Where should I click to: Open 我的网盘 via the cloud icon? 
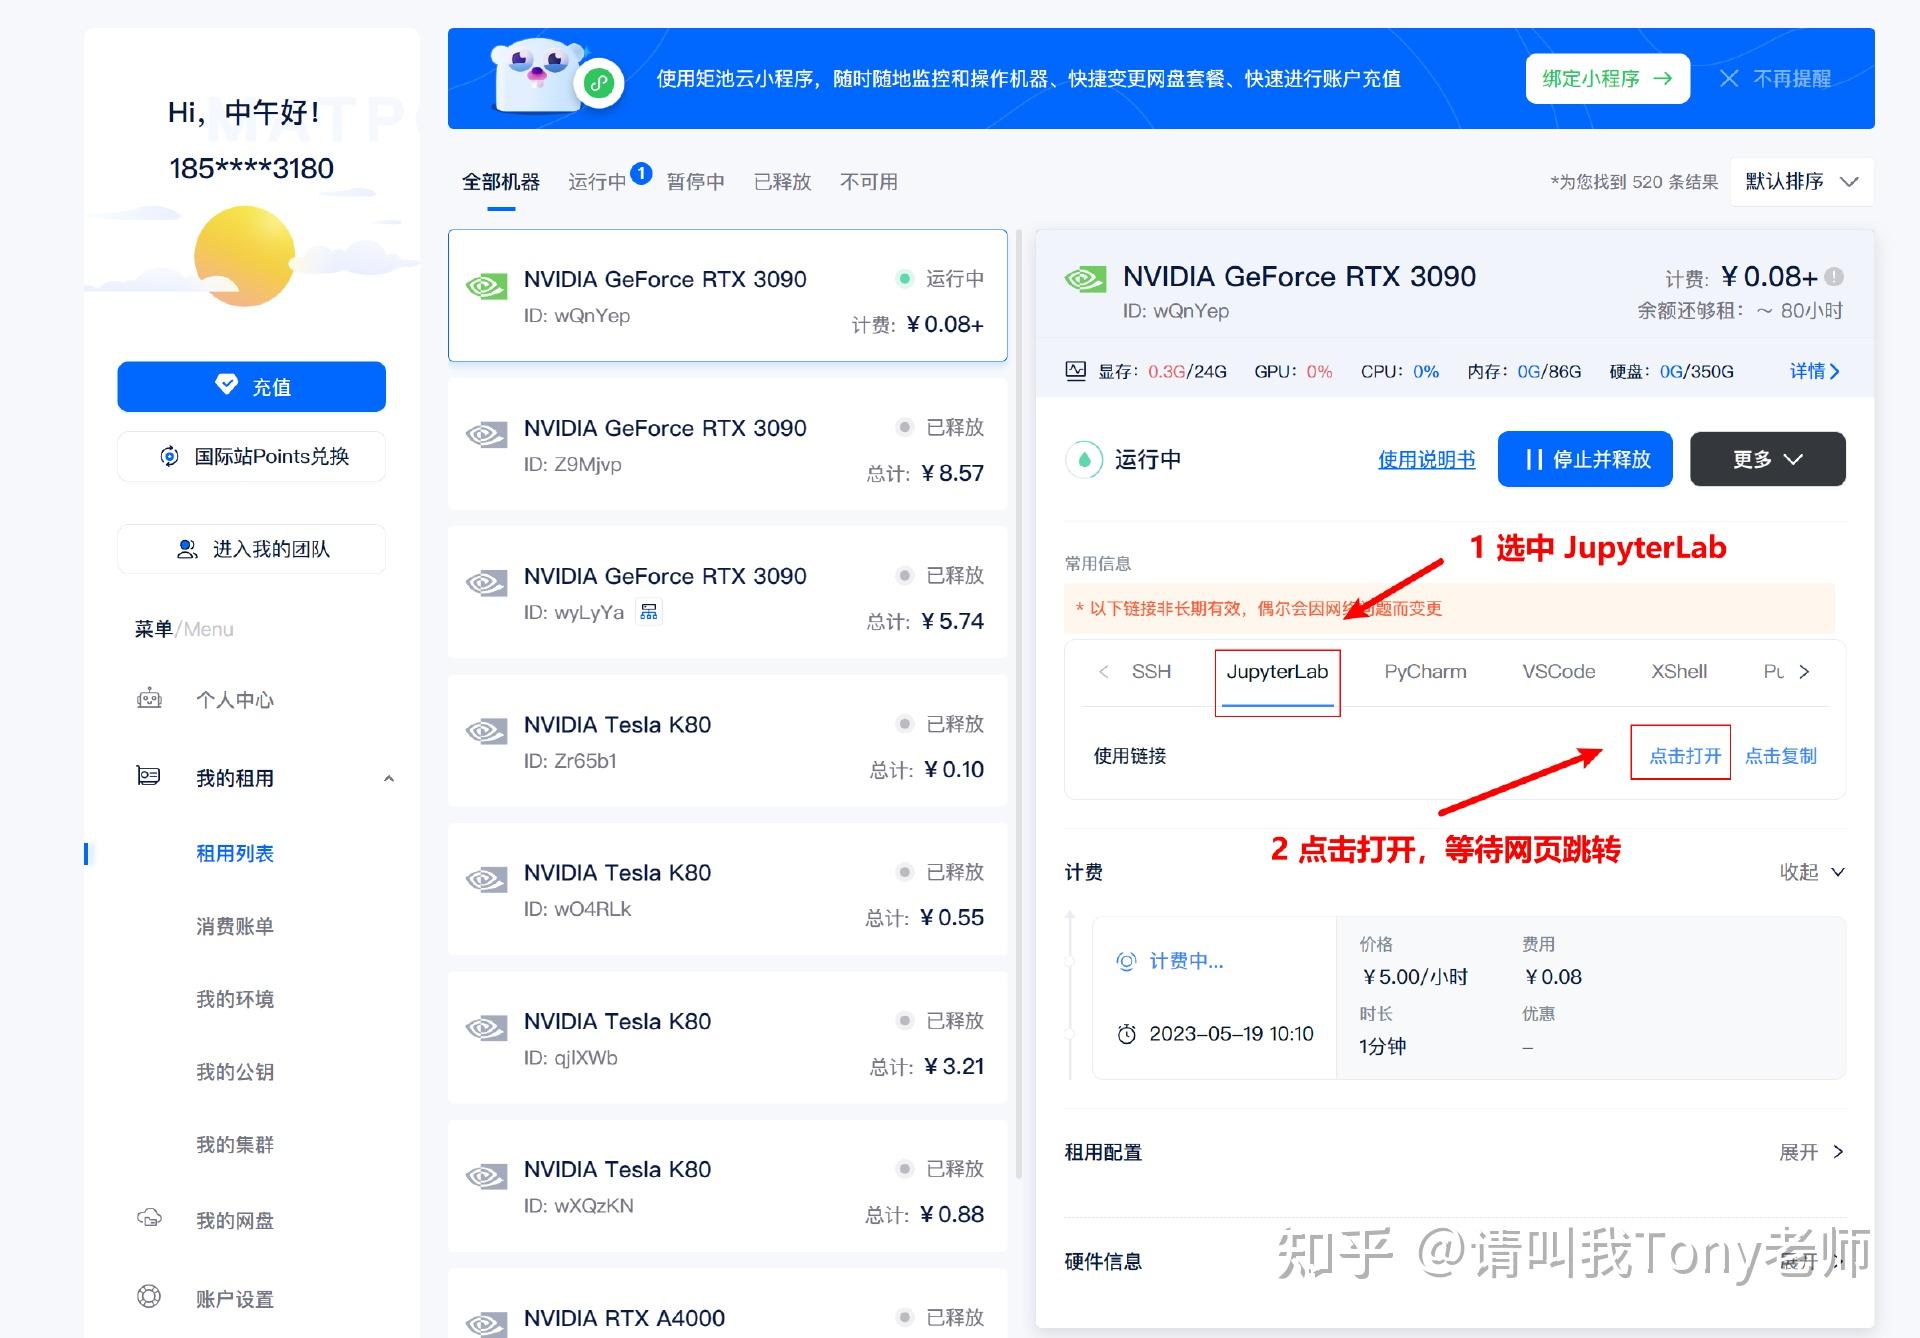(x=149, y=1219)
